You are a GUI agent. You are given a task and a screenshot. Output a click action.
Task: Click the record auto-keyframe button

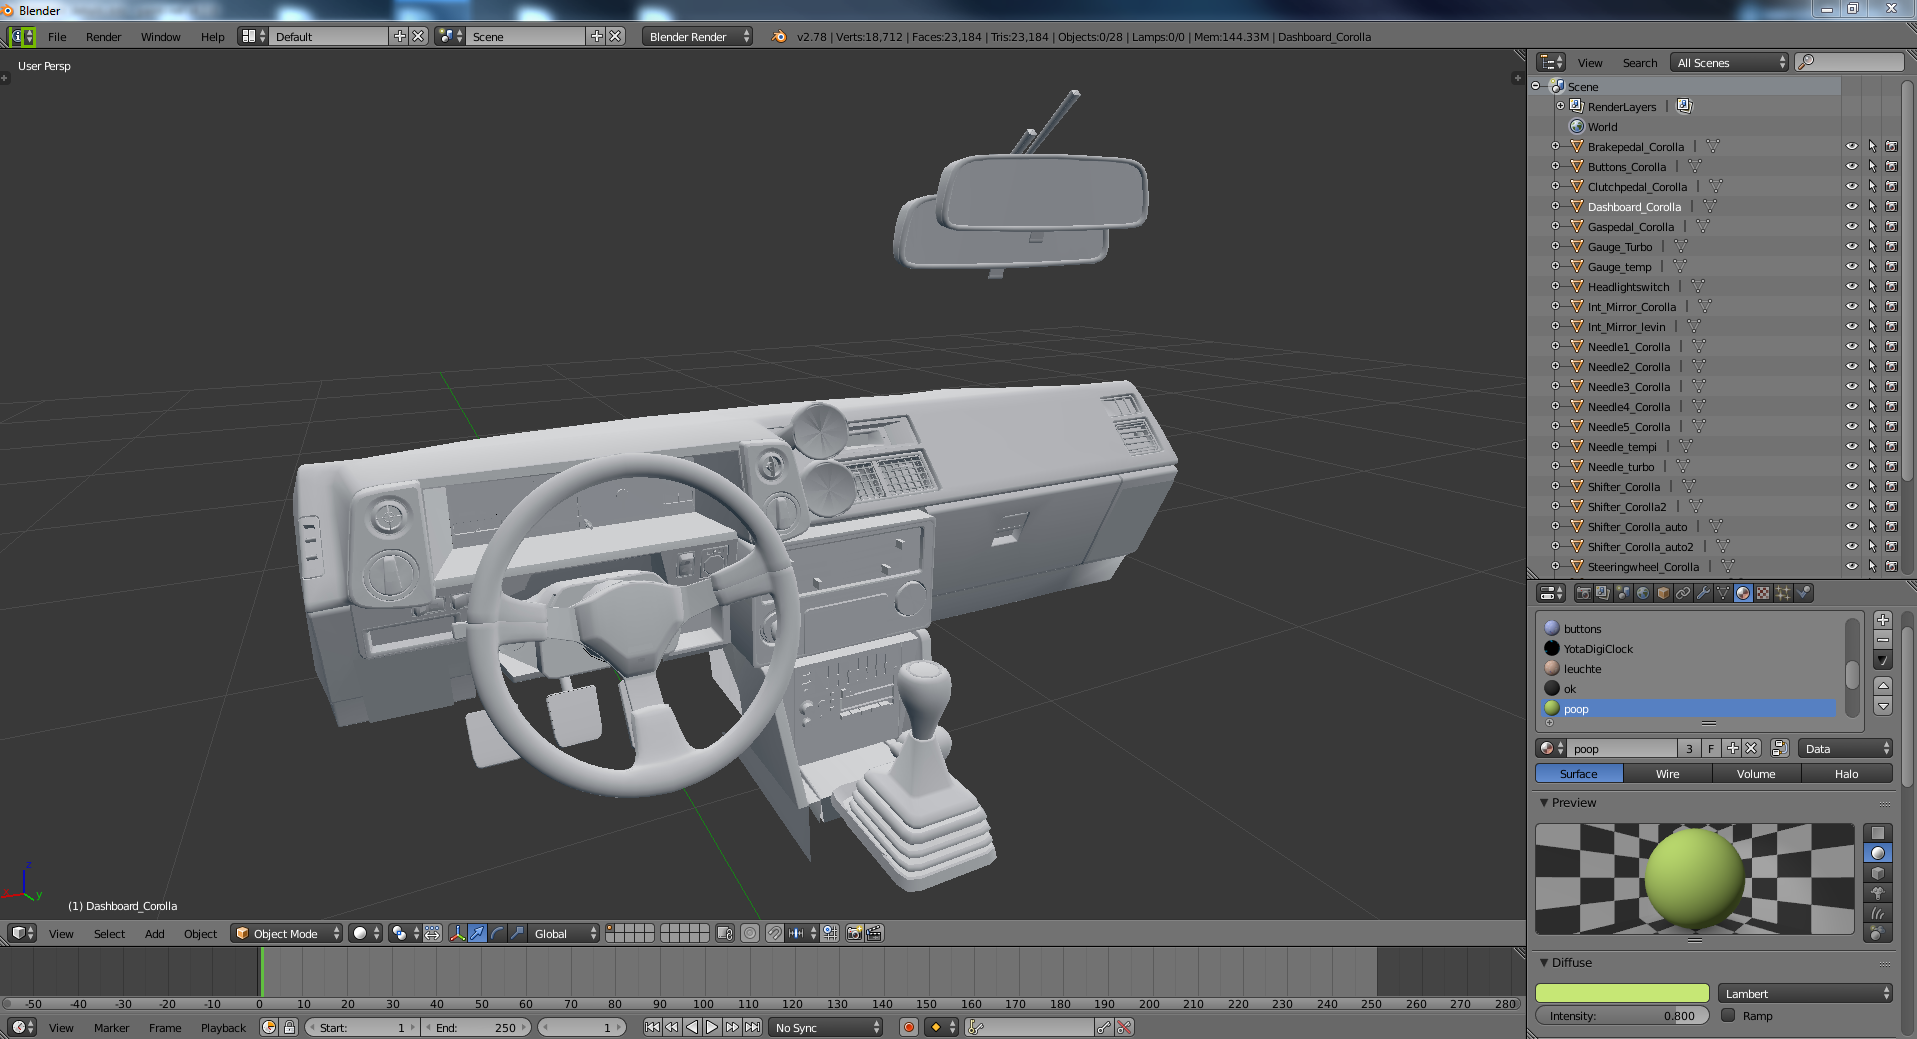908,1027
